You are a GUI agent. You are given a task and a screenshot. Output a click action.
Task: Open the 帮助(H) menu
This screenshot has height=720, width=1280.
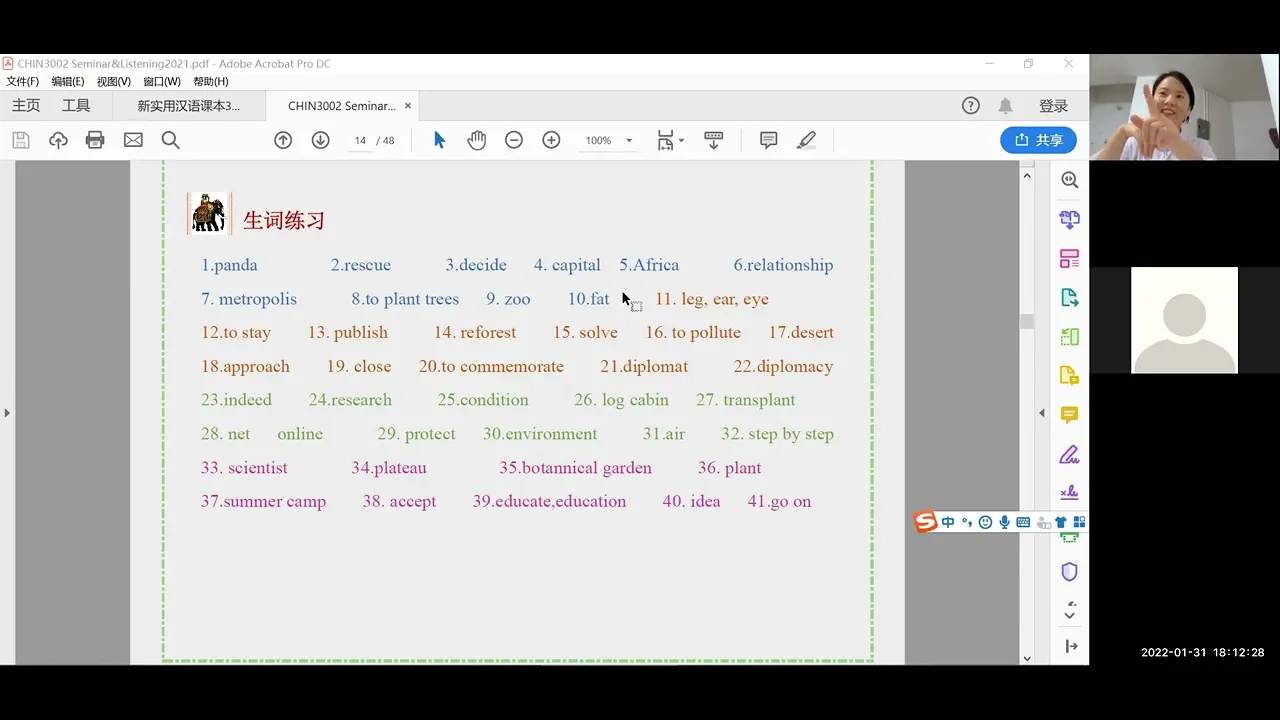pyautogui.click(x=211, y=81)
